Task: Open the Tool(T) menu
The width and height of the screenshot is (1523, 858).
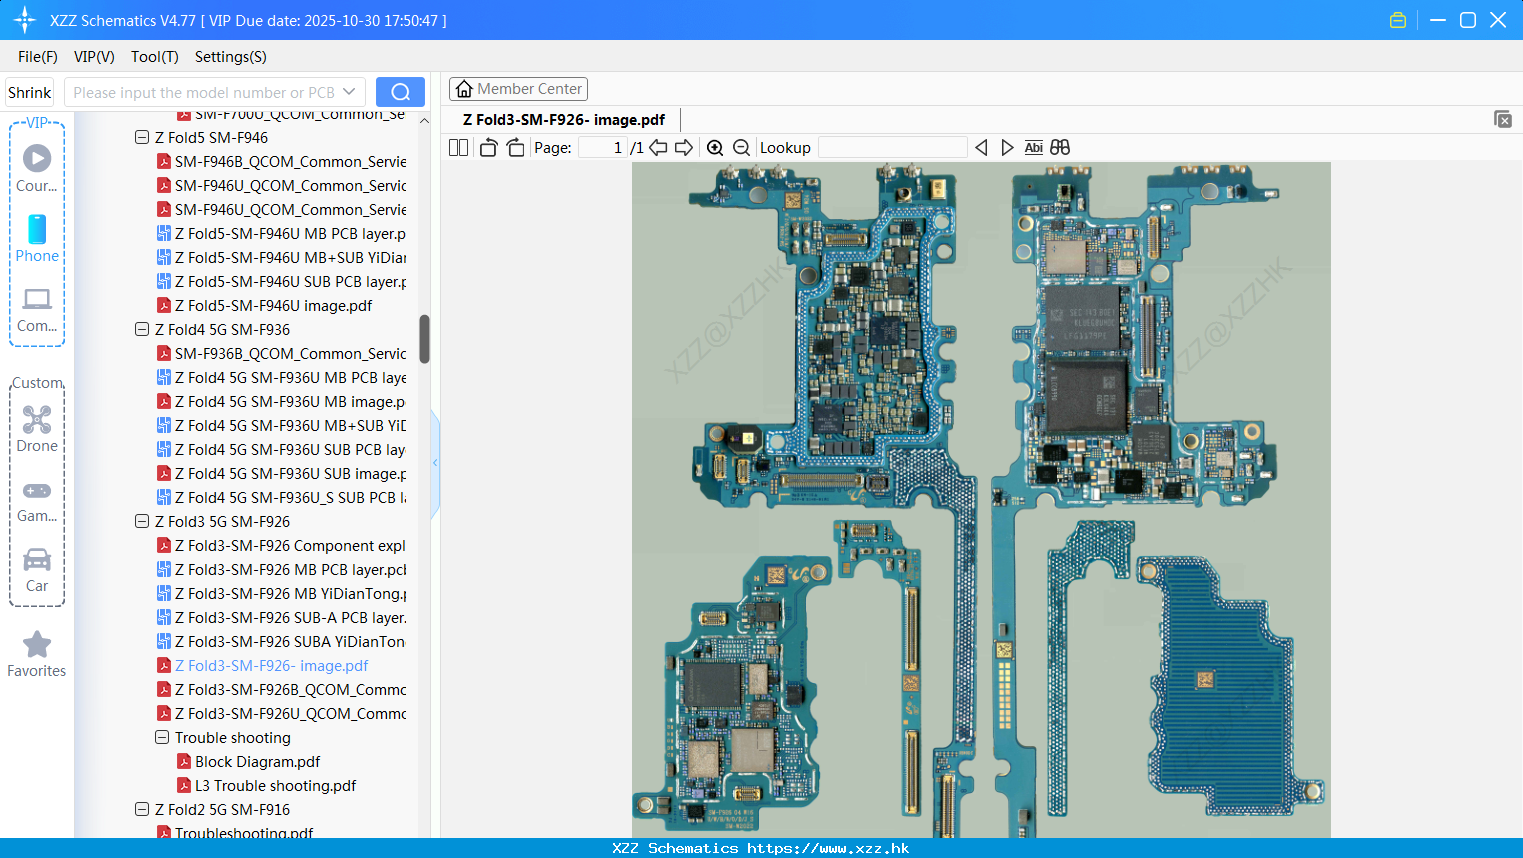Action: 154,57
